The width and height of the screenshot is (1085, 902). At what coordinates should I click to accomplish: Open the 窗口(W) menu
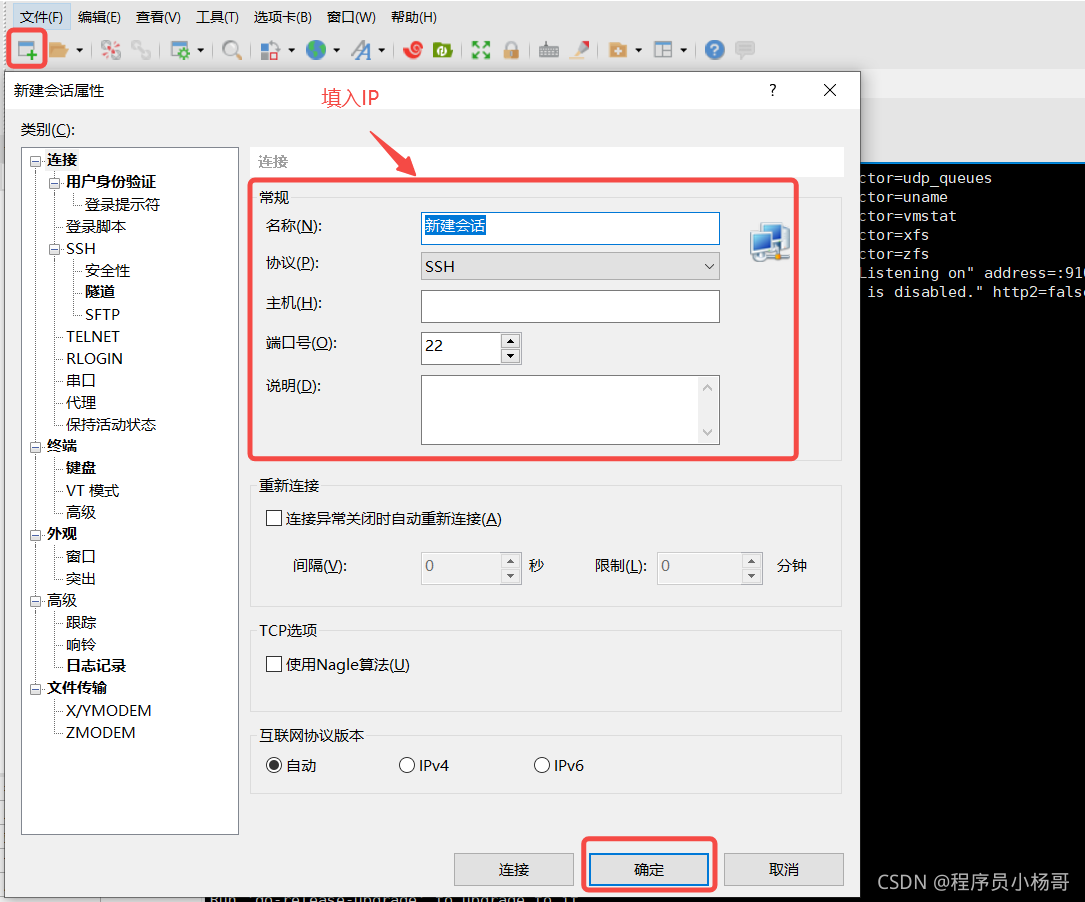pyautogui.click(x=352, y=17)
